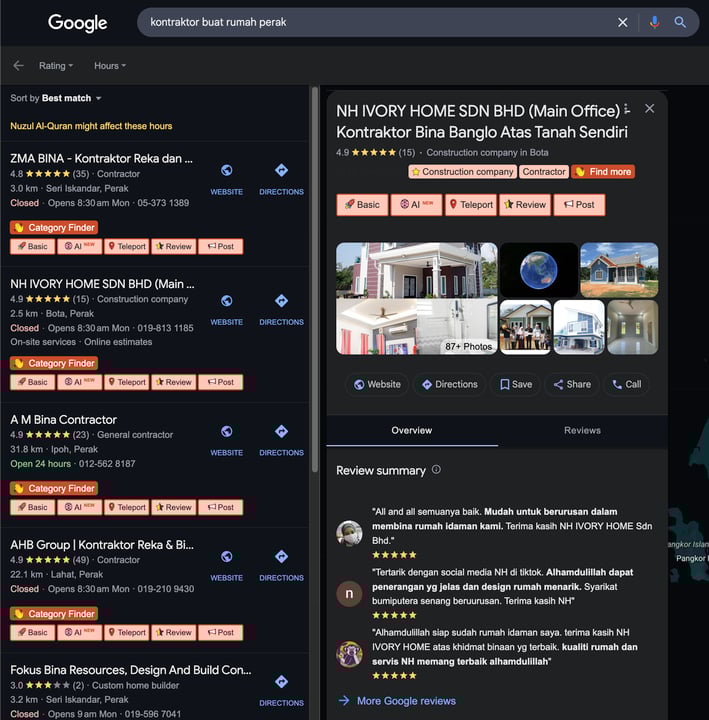This screenshot has width=709, height=720.
Task: Start voice search with the microphone icon
Action: pyautogui.click(x=655, y=22)
